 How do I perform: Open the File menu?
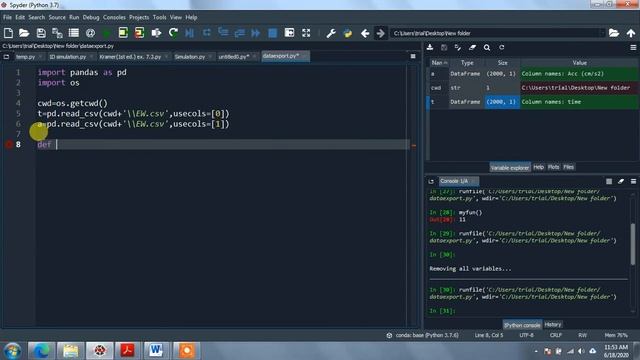pyautogui.click(x=7, y=17)
